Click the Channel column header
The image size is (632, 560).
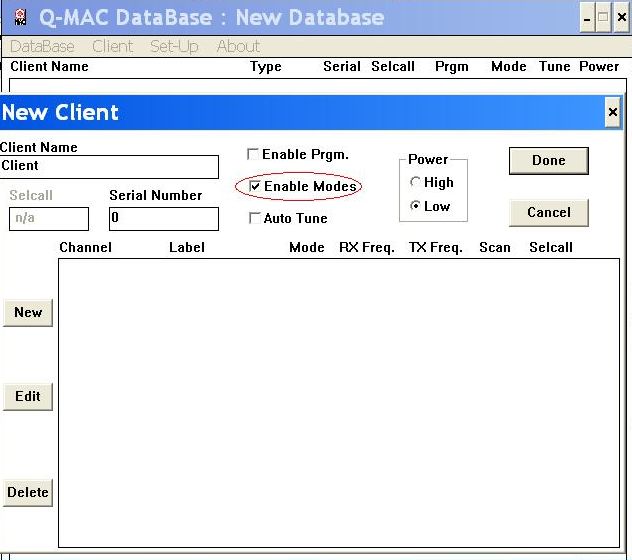click(85, 247)
